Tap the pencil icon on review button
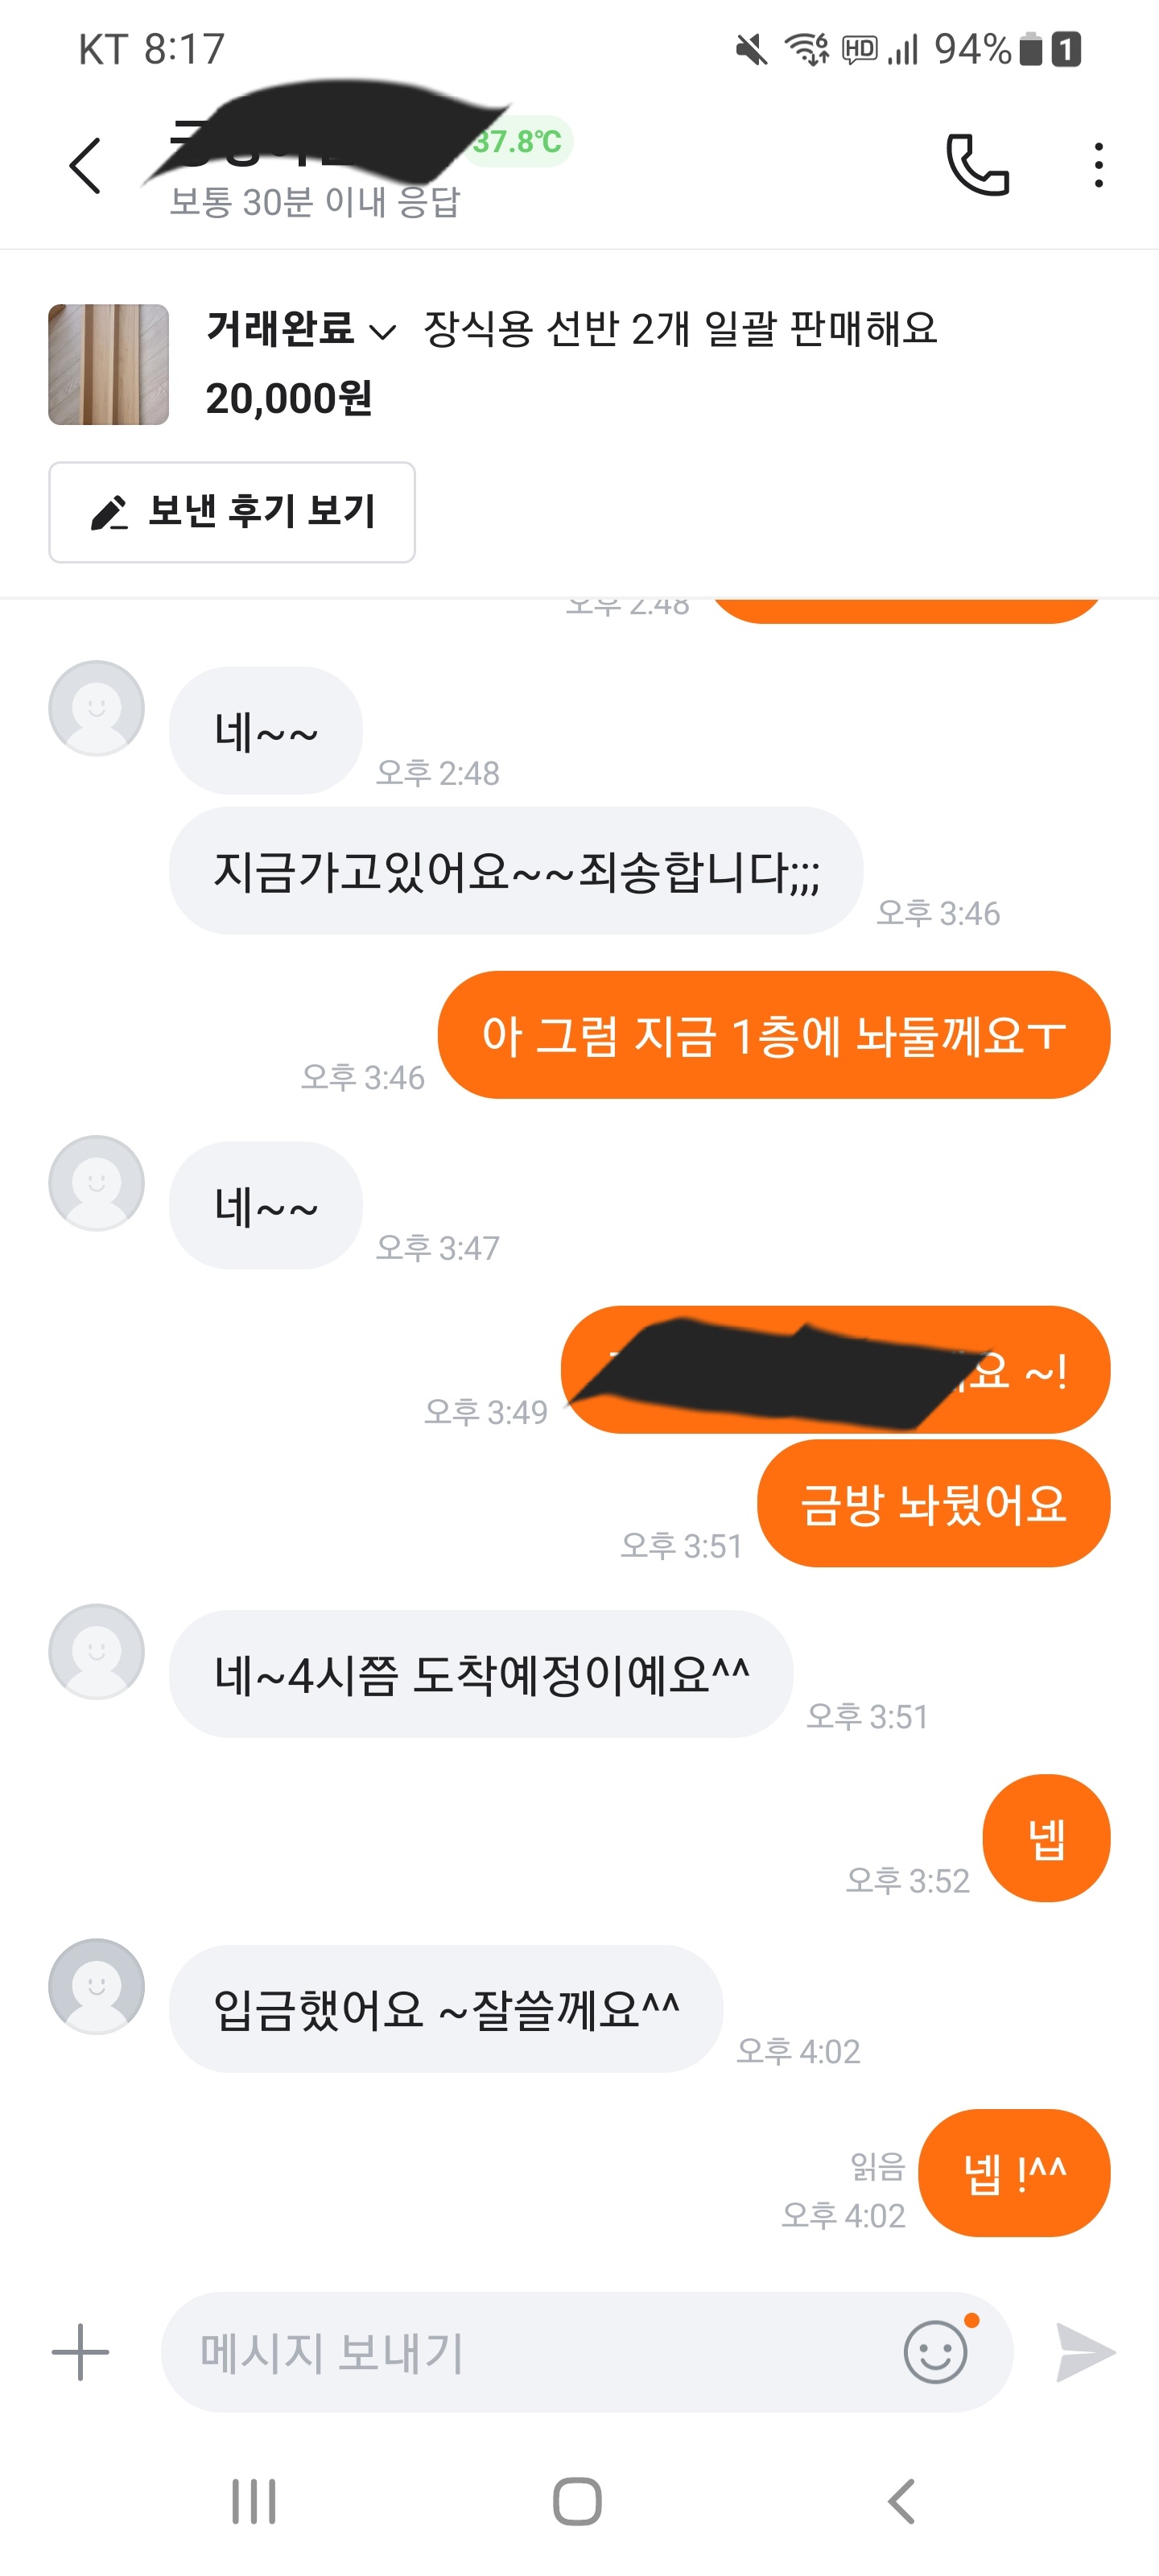Viewport: 1159px width, 2576px height. coord(108,513)
